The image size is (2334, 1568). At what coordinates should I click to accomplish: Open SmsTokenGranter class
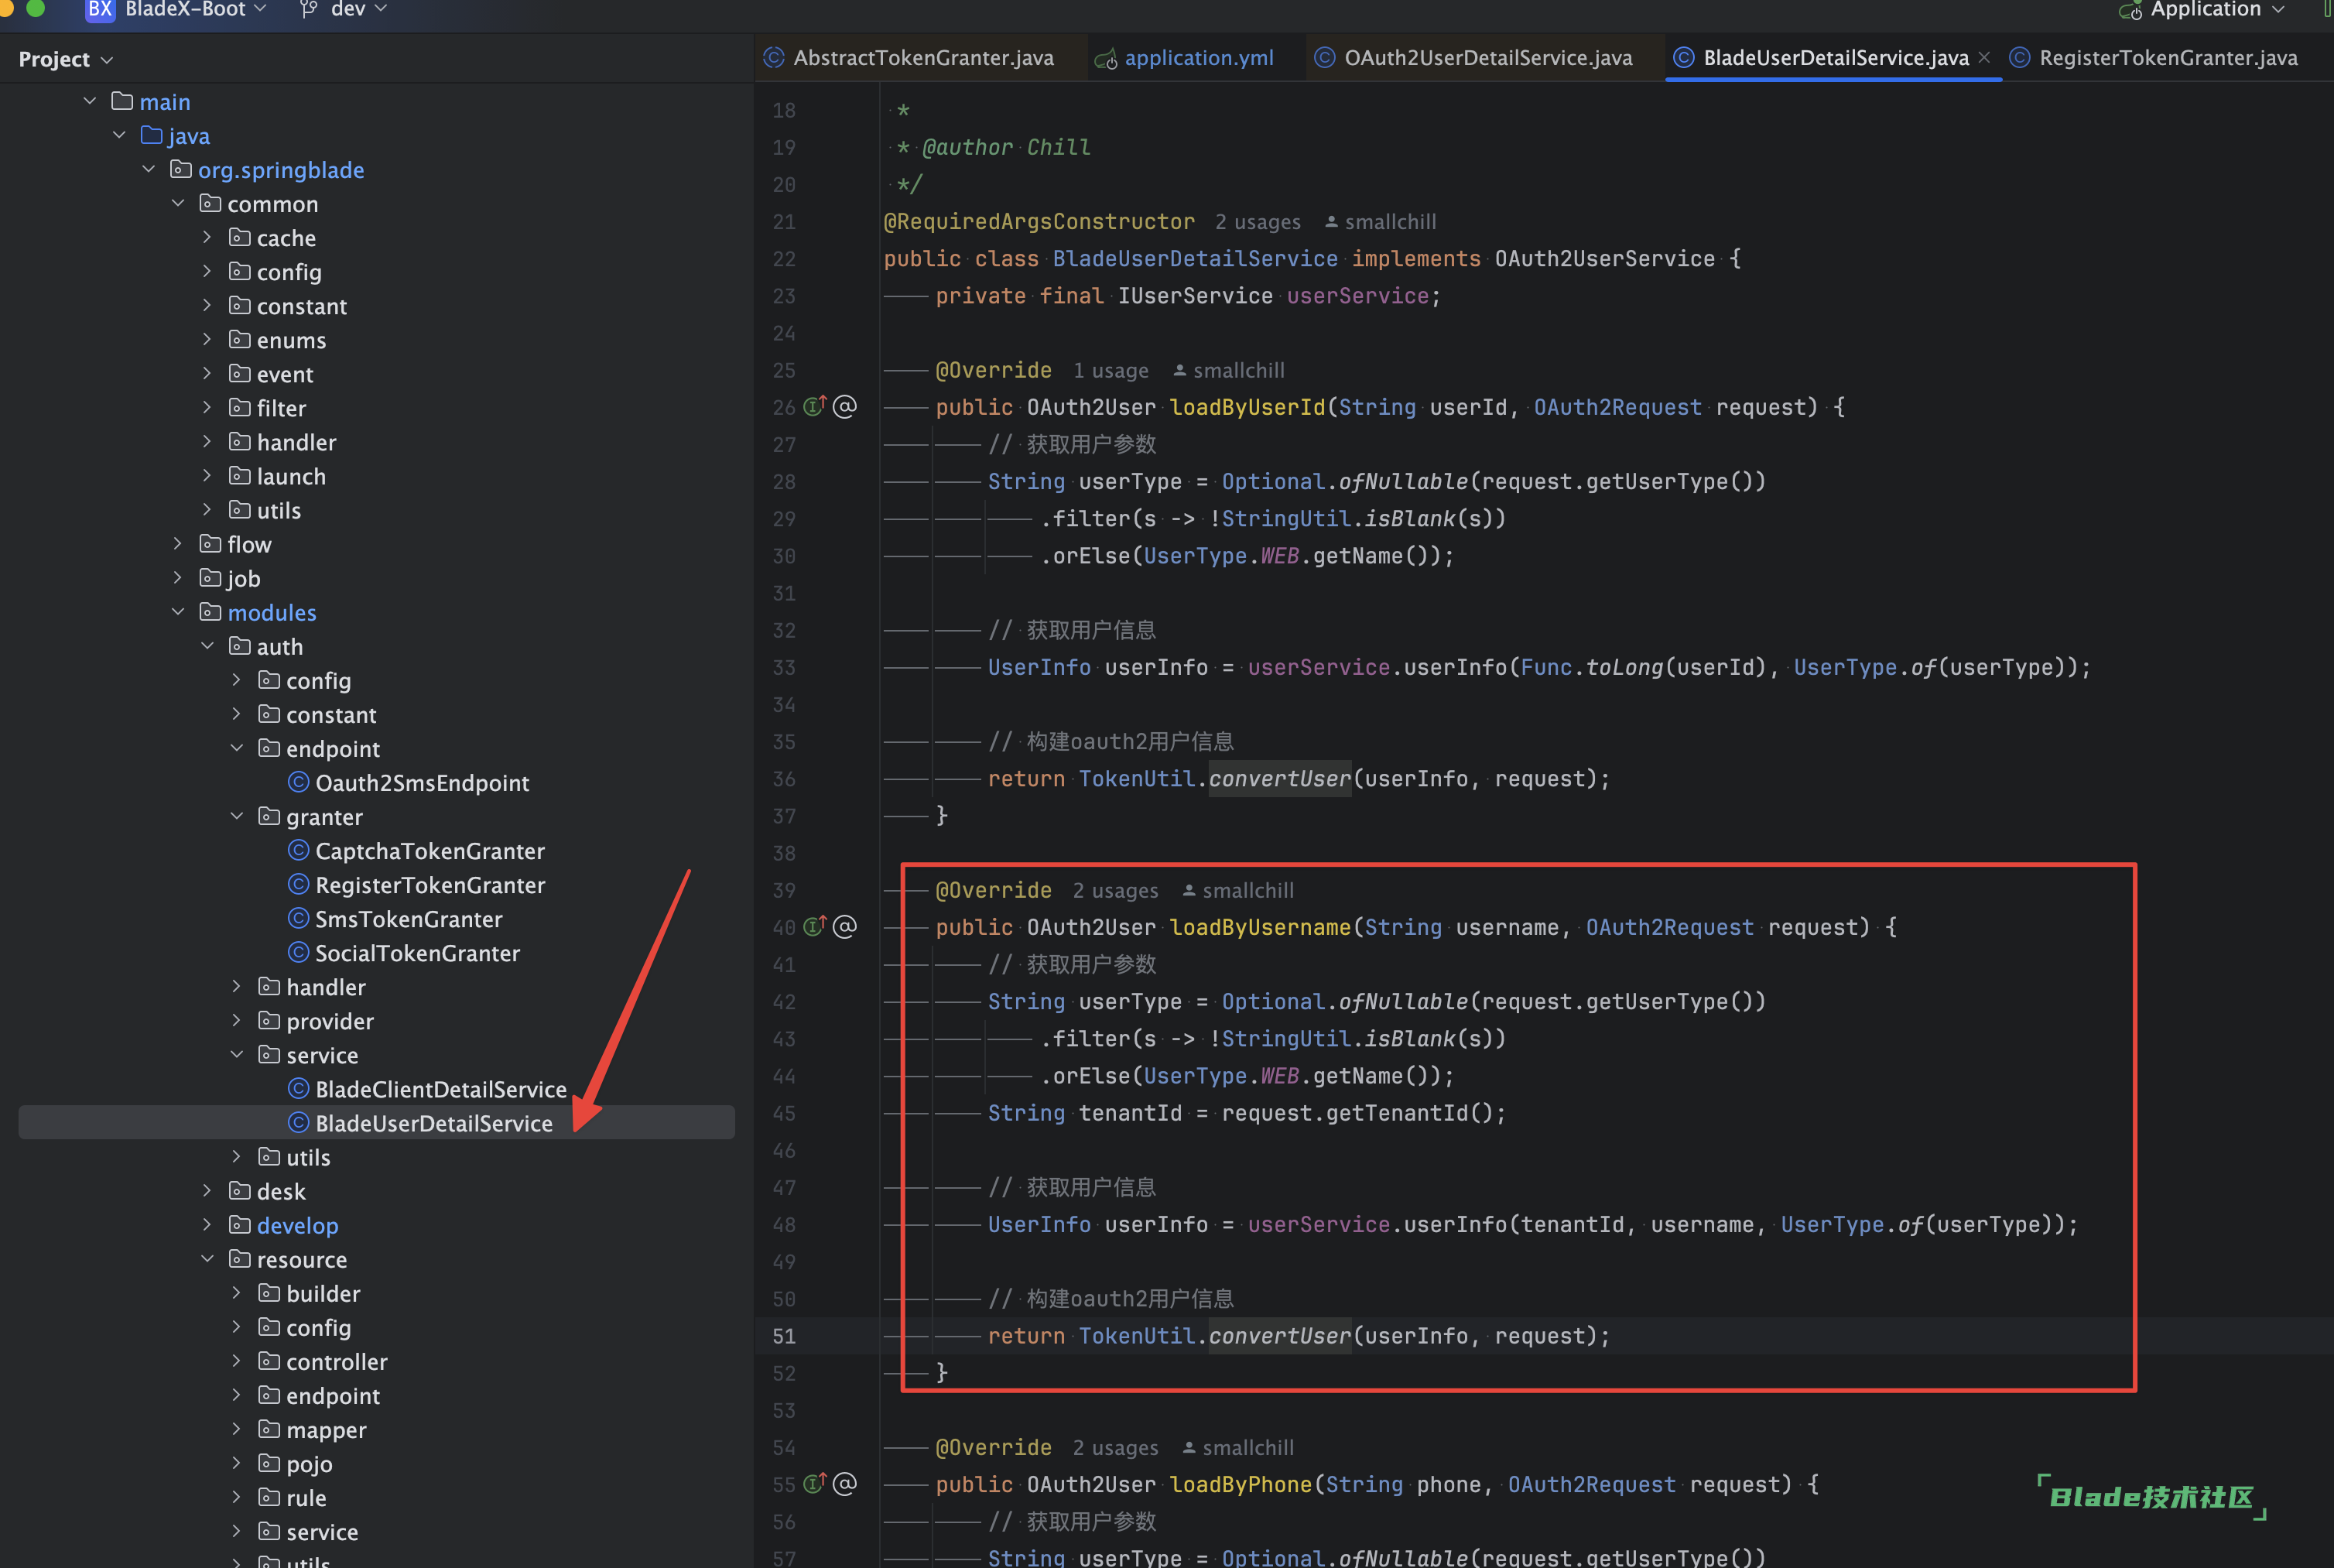point(395,919)
